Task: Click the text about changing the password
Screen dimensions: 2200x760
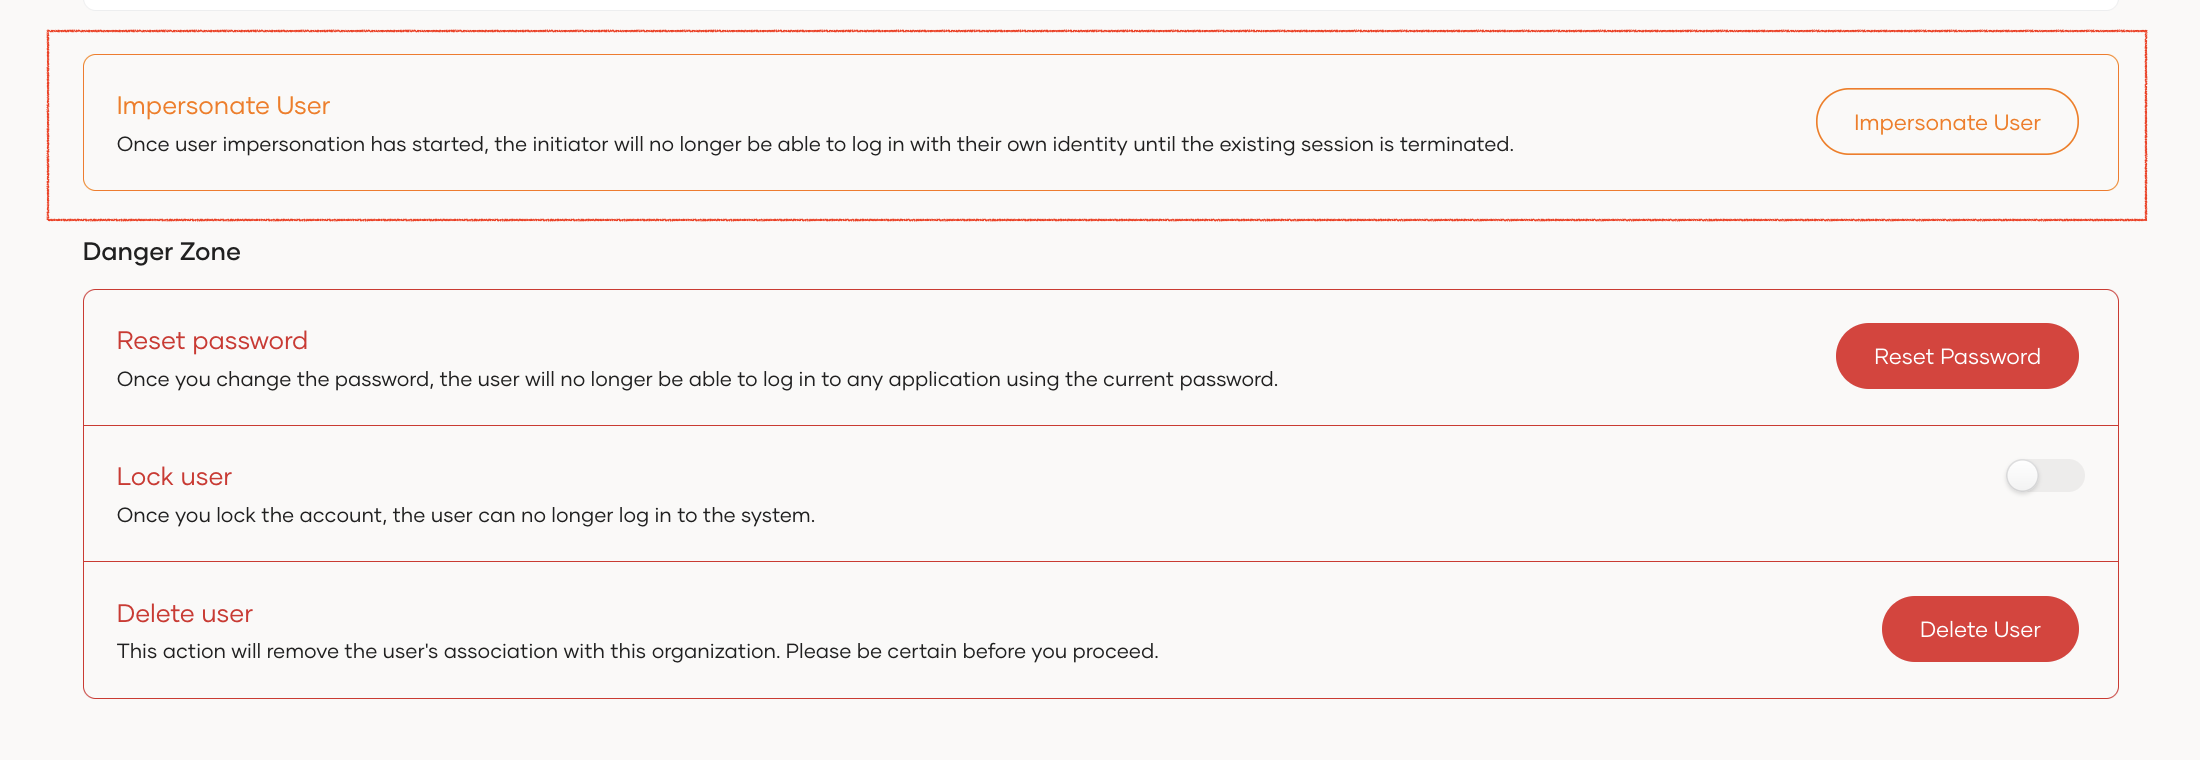Action: coord(697,379)
